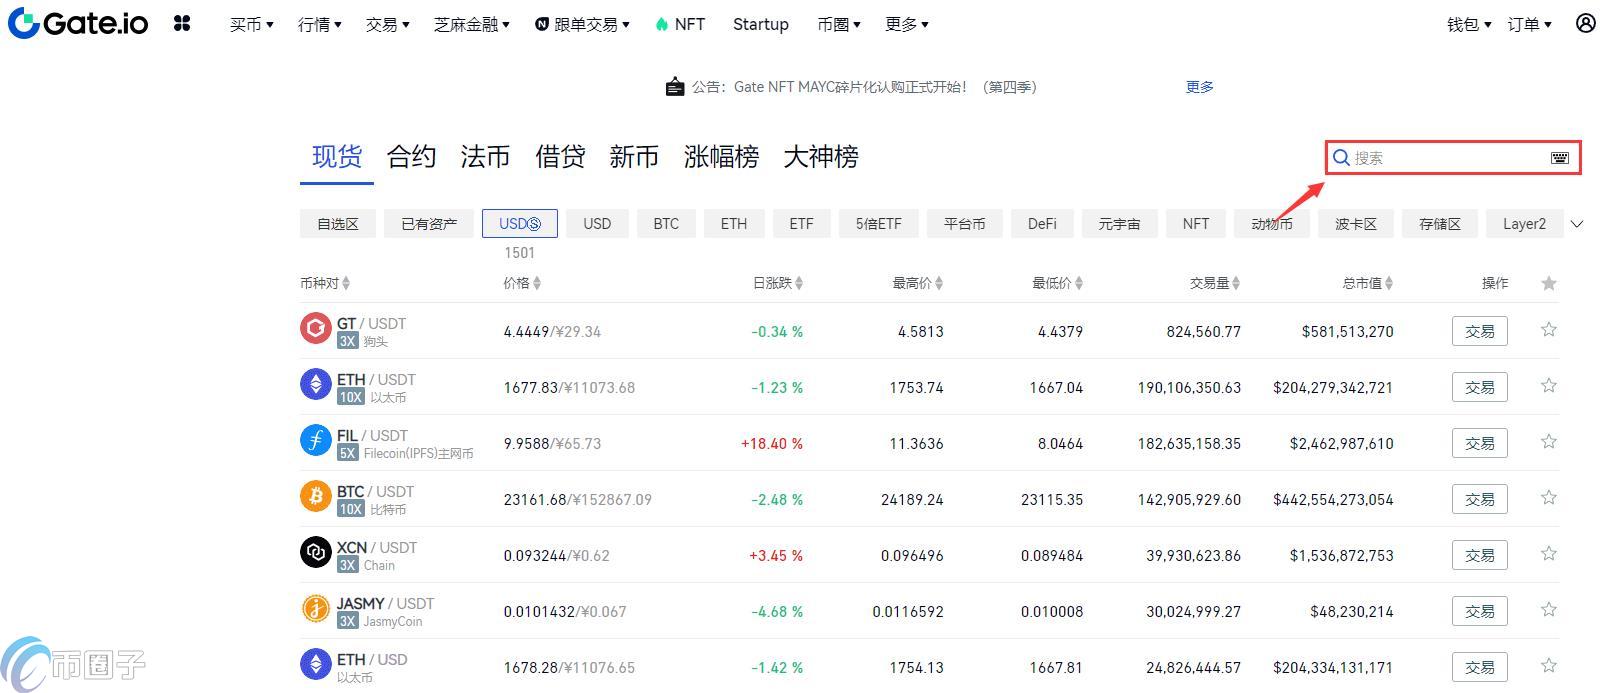This screenshot has width=1618, height=693.
Task: Click the 搜索 search input field
Action: [1445, 158]
